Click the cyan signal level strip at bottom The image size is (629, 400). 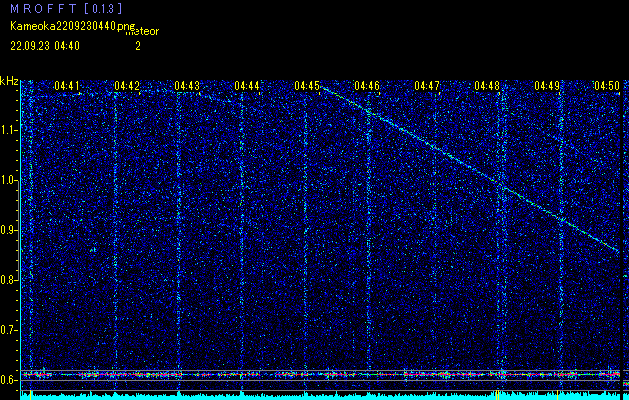[320, 396]
